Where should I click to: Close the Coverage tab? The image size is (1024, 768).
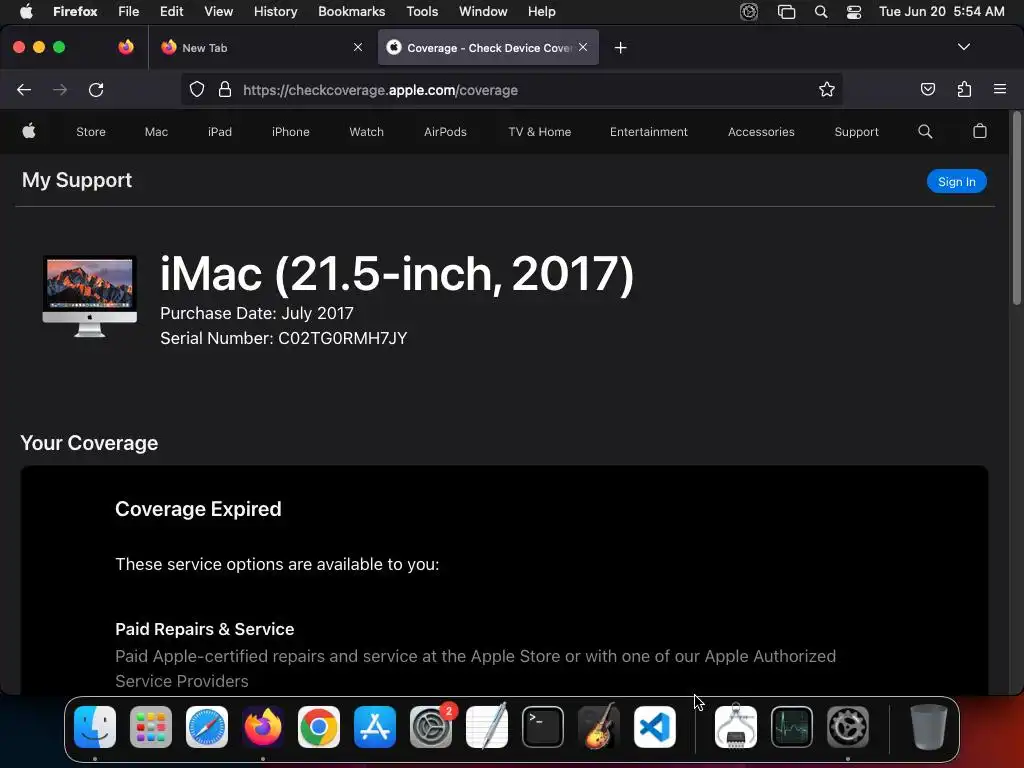(583, 47)
